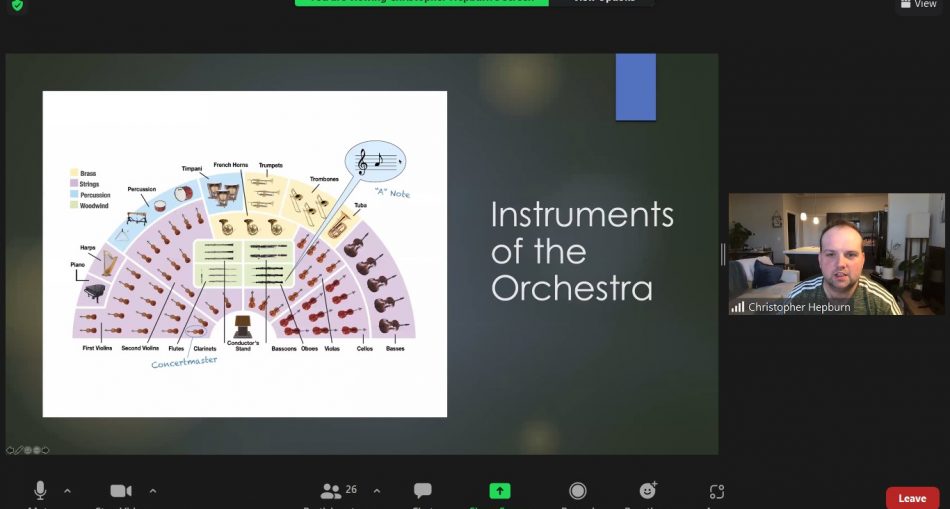950x509 pixels.
Task: Toggle the video camera off
Action: click(121, 491)
